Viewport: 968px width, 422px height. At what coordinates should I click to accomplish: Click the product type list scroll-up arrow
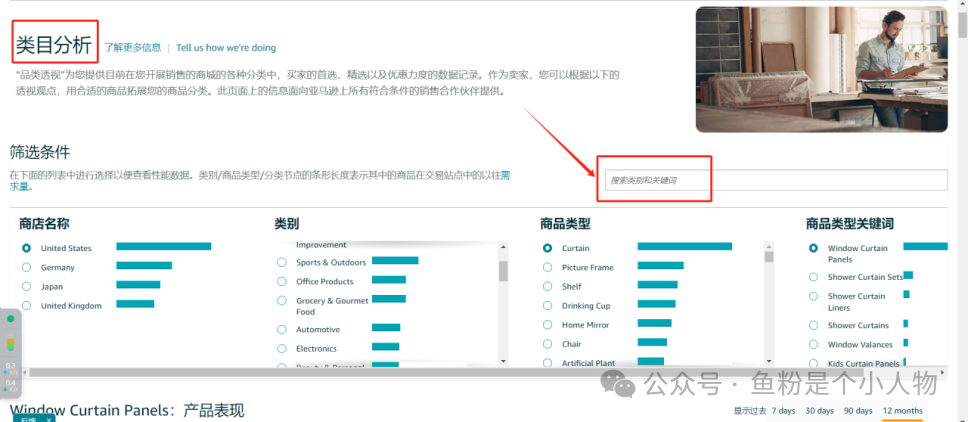(x=769, y=245)
